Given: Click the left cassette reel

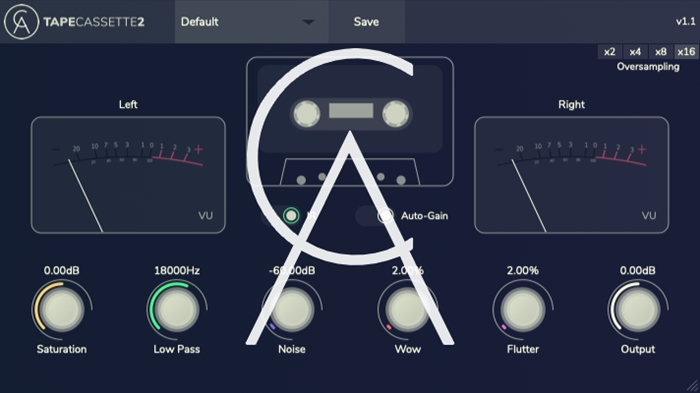Looking at the screenshot, I should click(306, 113).
